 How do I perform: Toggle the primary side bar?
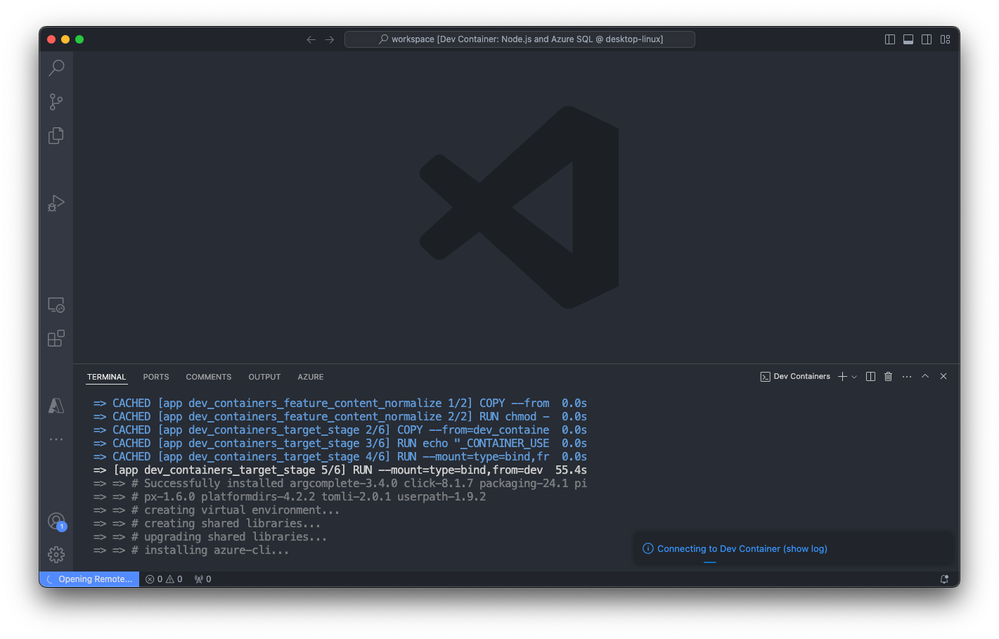[890, 39]
